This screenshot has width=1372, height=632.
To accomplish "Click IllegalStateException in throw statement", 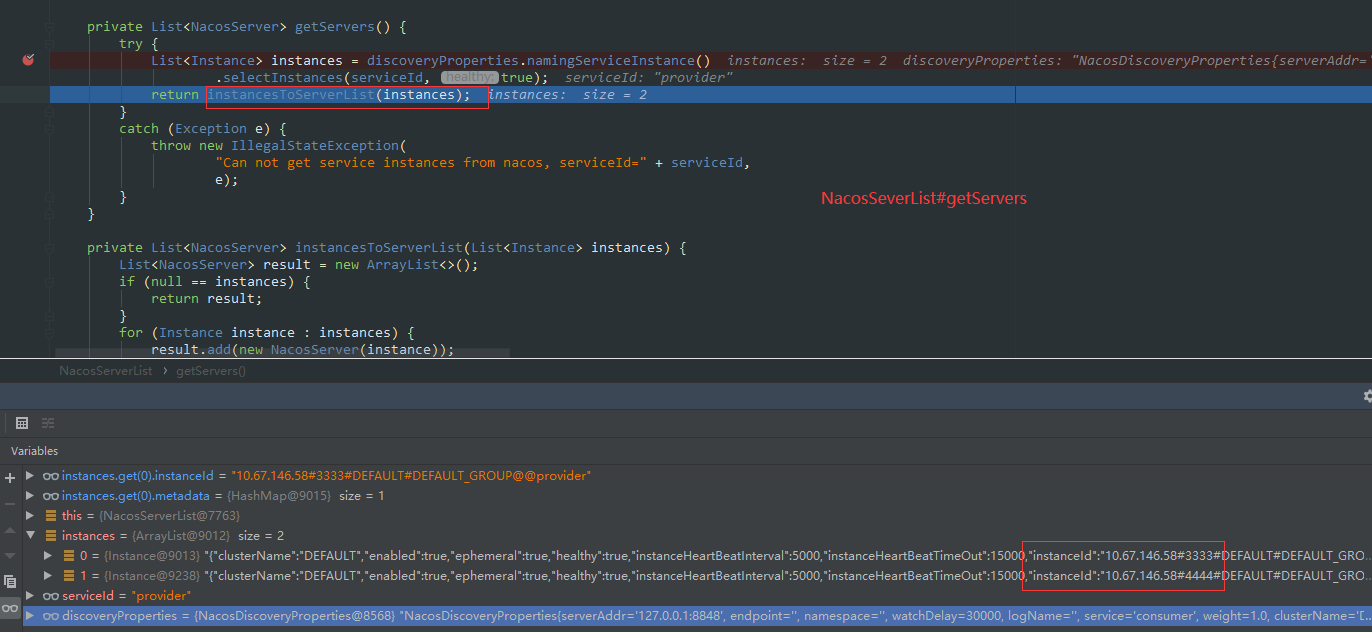I will click(x=315, y=146).
